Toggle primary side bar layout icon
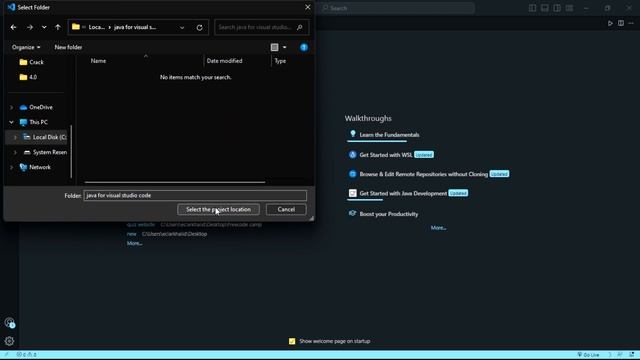Screen dimensions: 640x360 coord(532,8)
